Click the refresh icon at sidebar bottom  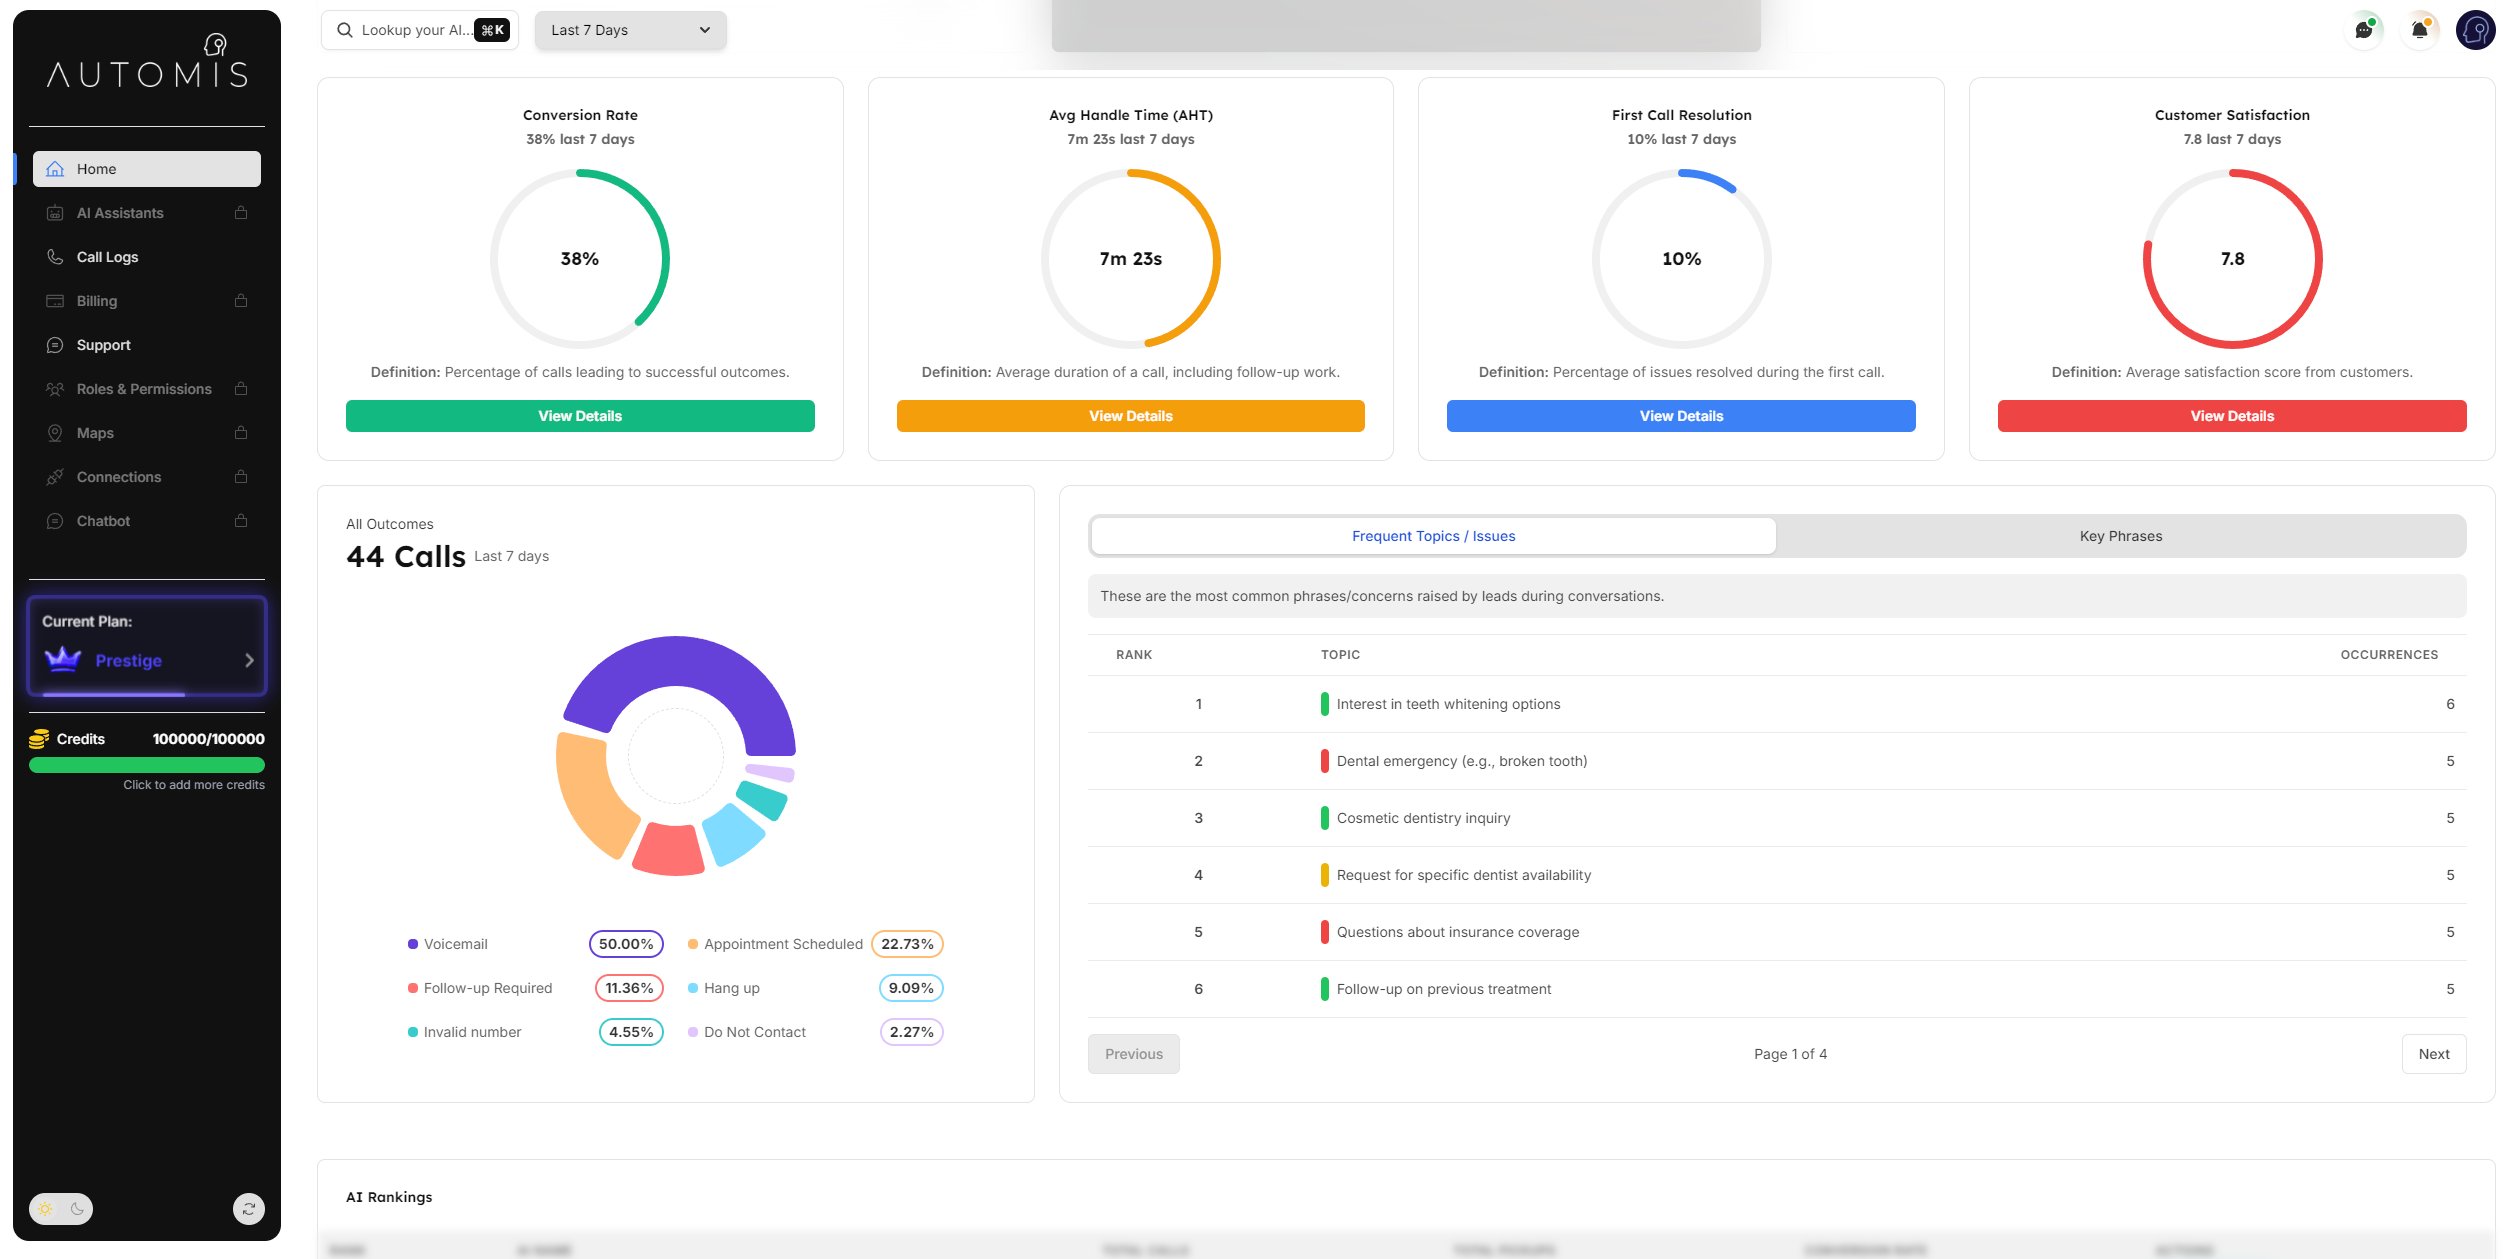pyautogui.click(x=249, y=1209)
